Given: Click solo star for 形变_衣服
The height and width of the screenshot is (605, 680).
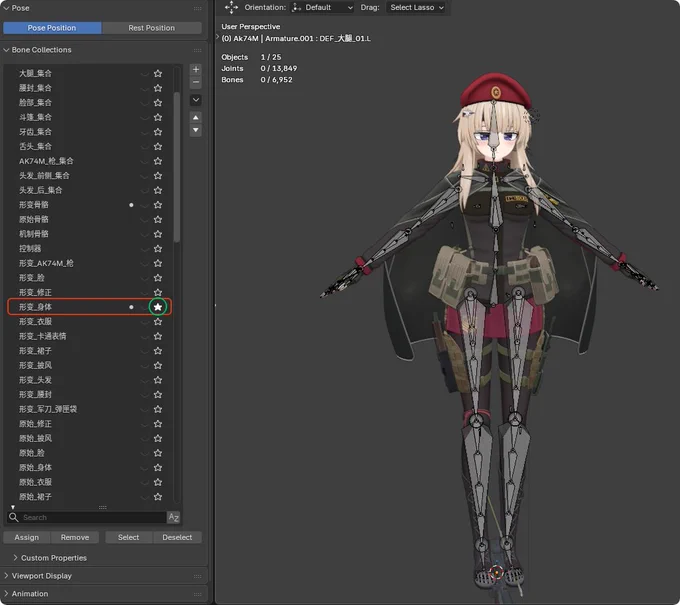Looking at the screenshot, I should click(x=158, y=321).
